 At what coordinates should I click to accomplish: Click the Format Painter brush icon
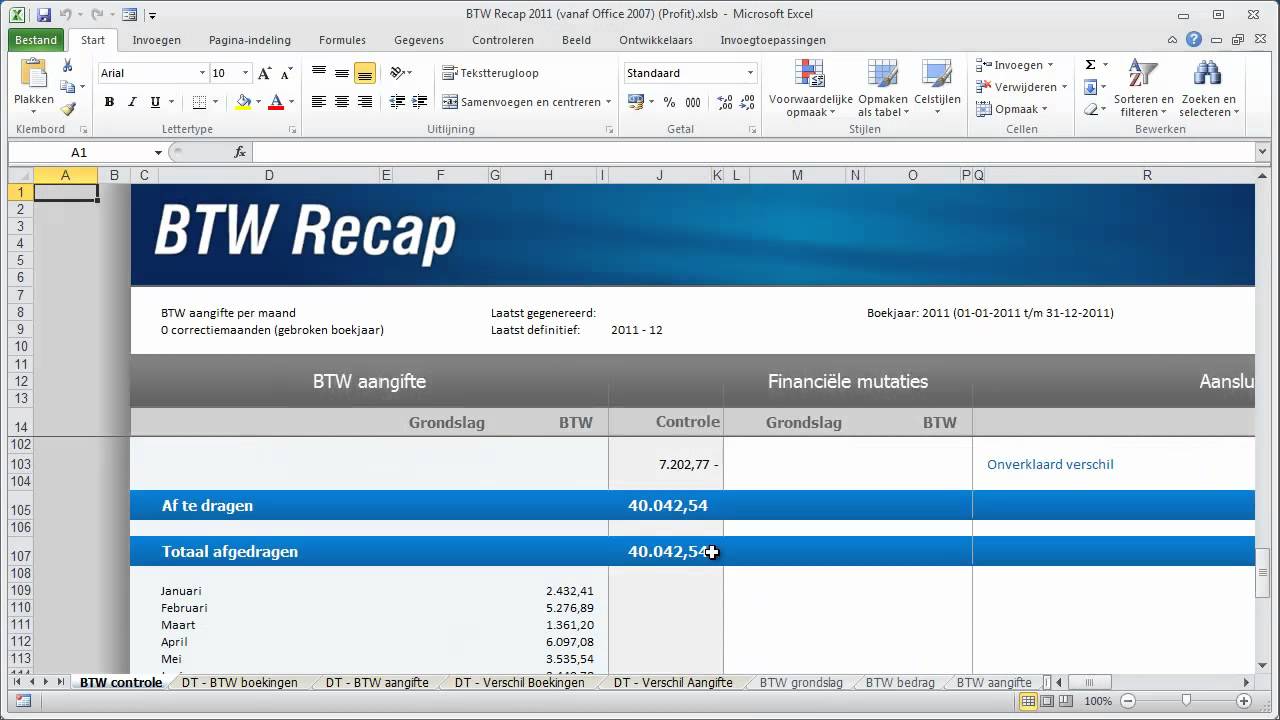[x=67, y=109]
